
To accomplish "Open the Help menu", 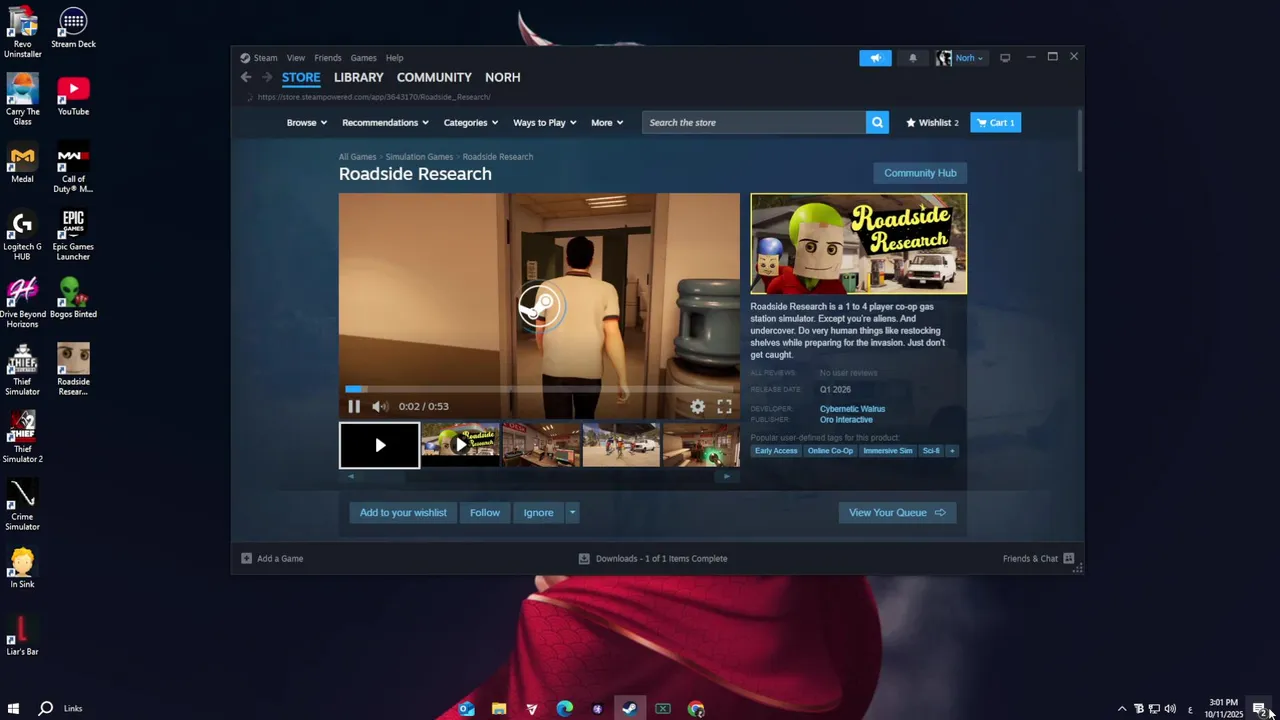I will tap(394, 58).
